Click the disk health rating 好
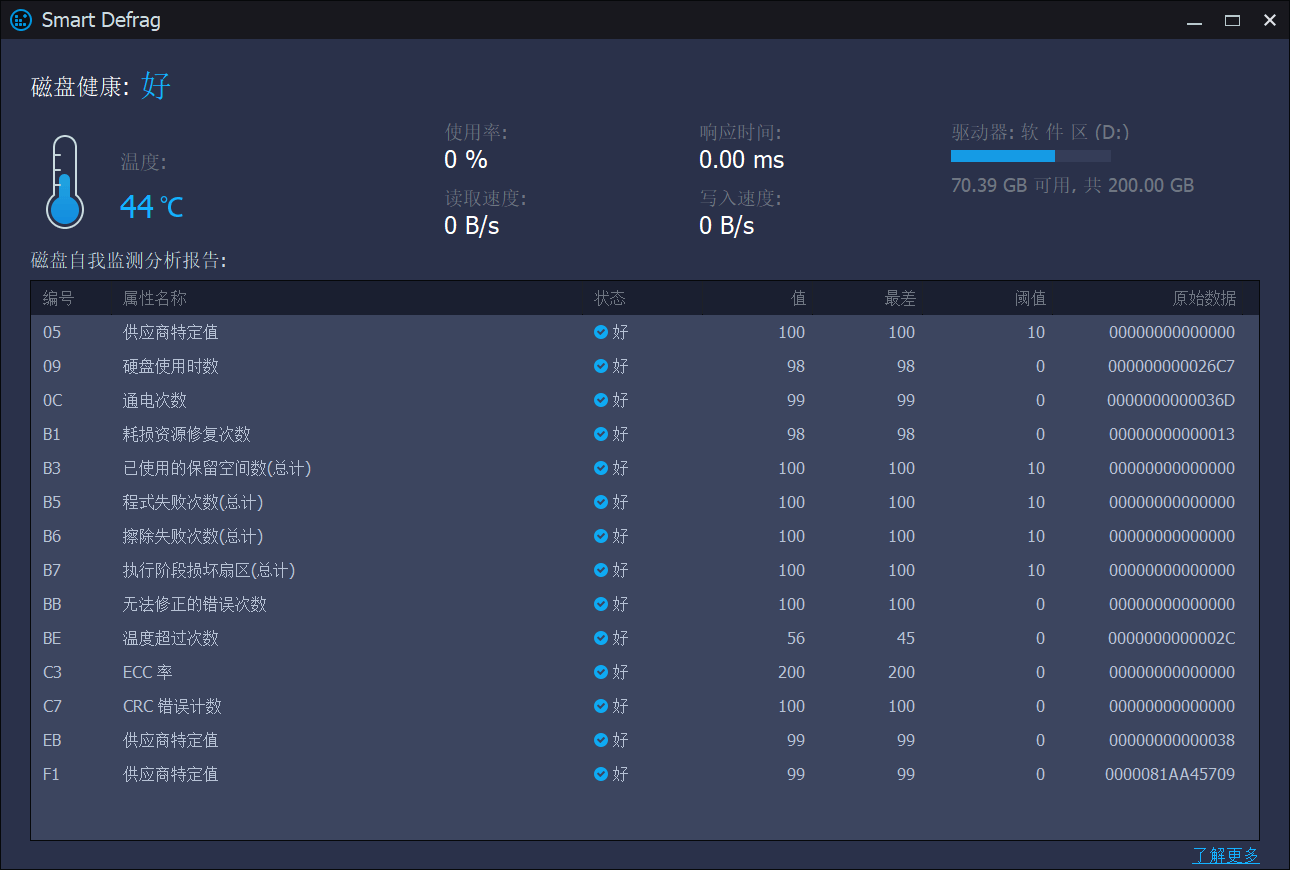Image resolution: width=1290 pixels, height=870 pixels. coord(155,87)
